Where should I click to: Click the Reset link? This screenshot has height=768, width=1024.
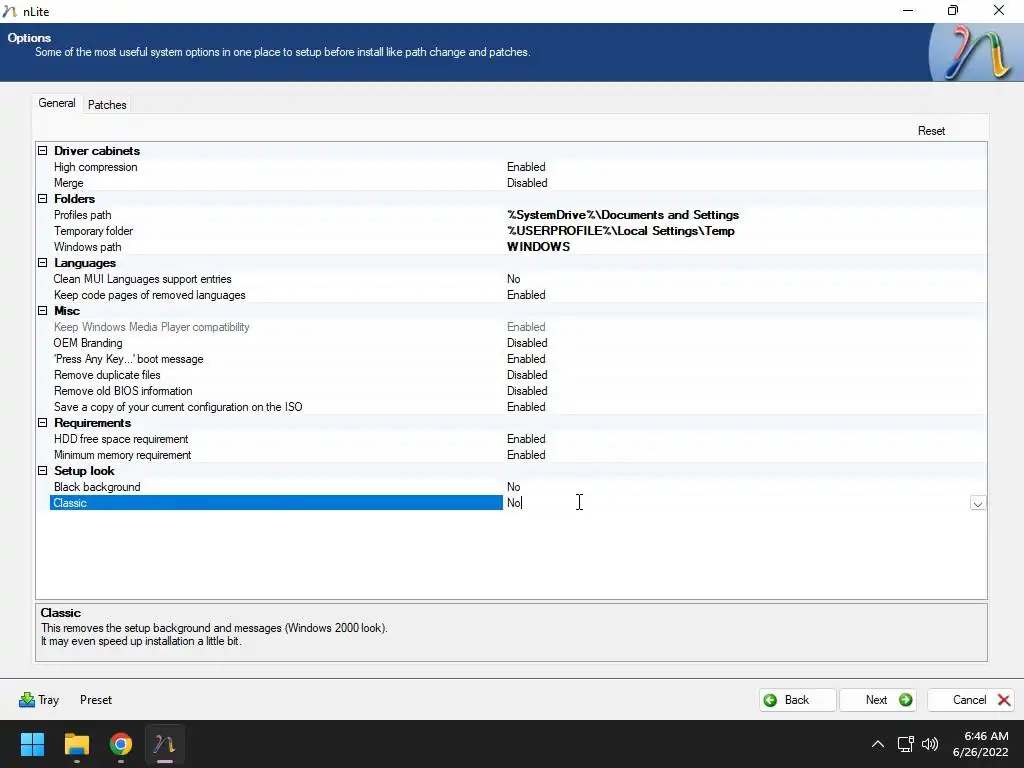931,131
